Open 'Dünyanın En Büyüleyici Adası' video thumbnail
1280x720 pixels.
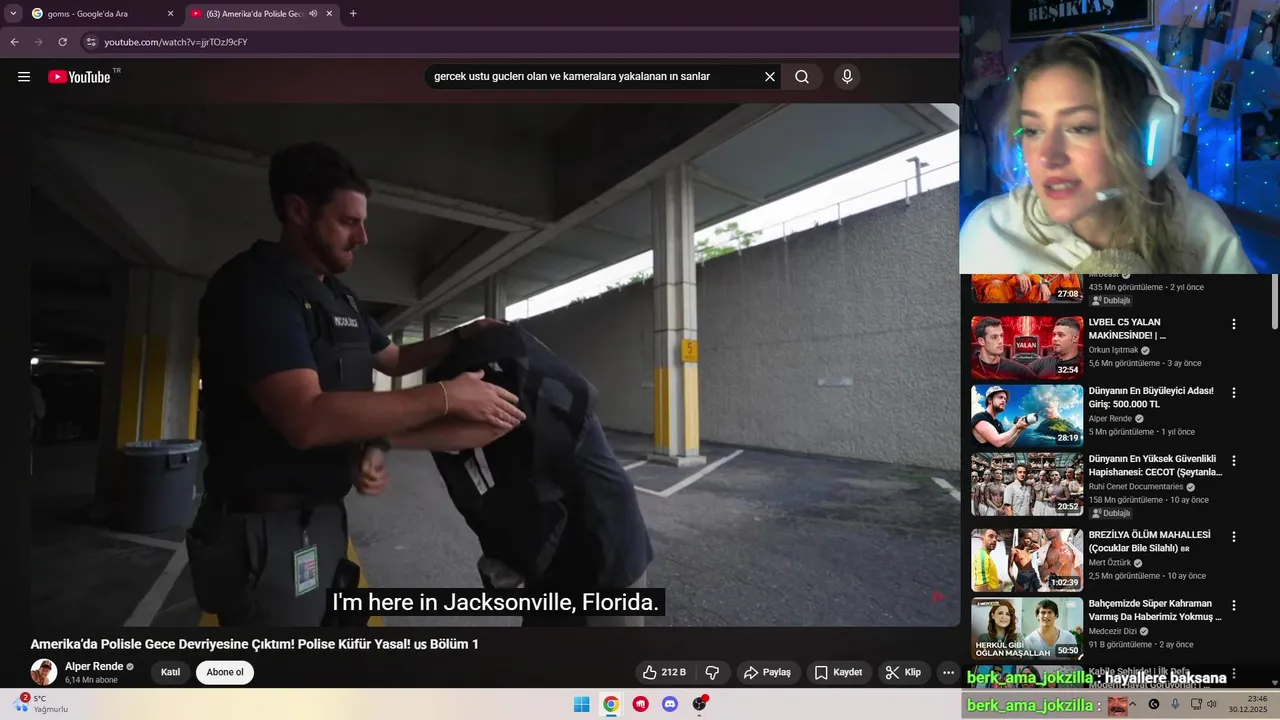pos(1027,416)
